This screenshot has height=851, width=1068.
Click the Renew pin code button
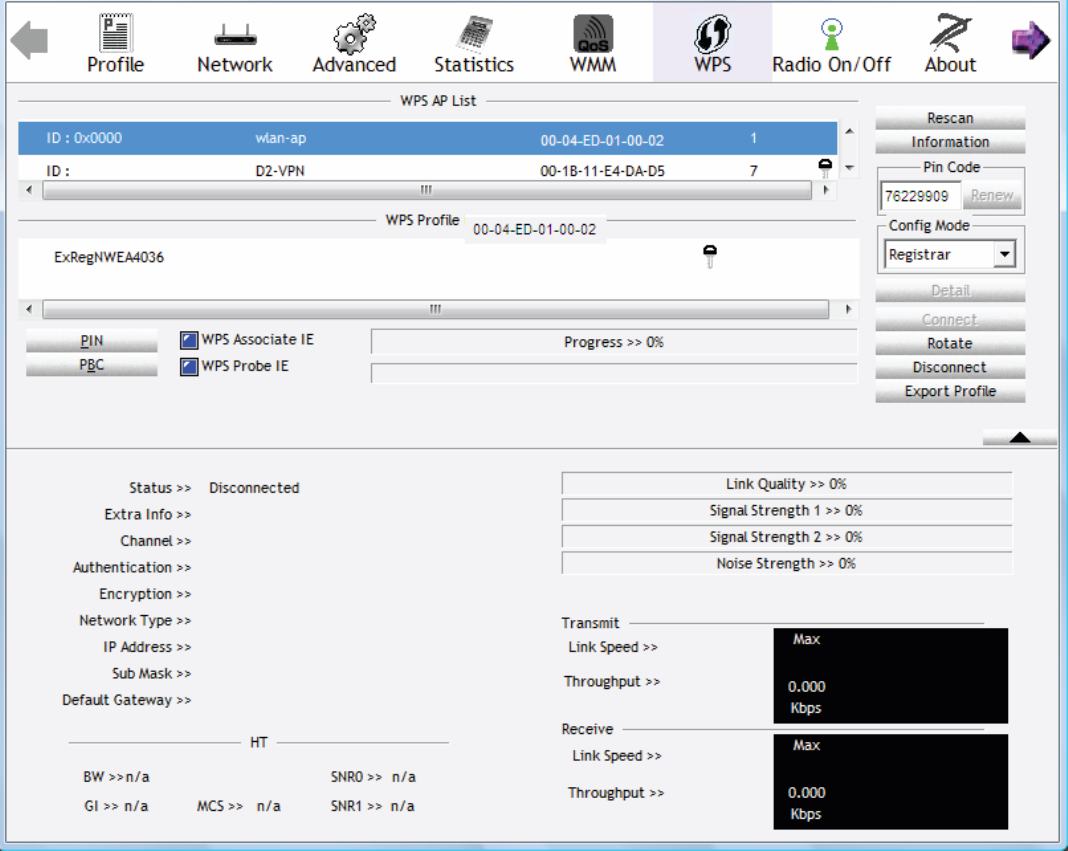pos(992,196)
